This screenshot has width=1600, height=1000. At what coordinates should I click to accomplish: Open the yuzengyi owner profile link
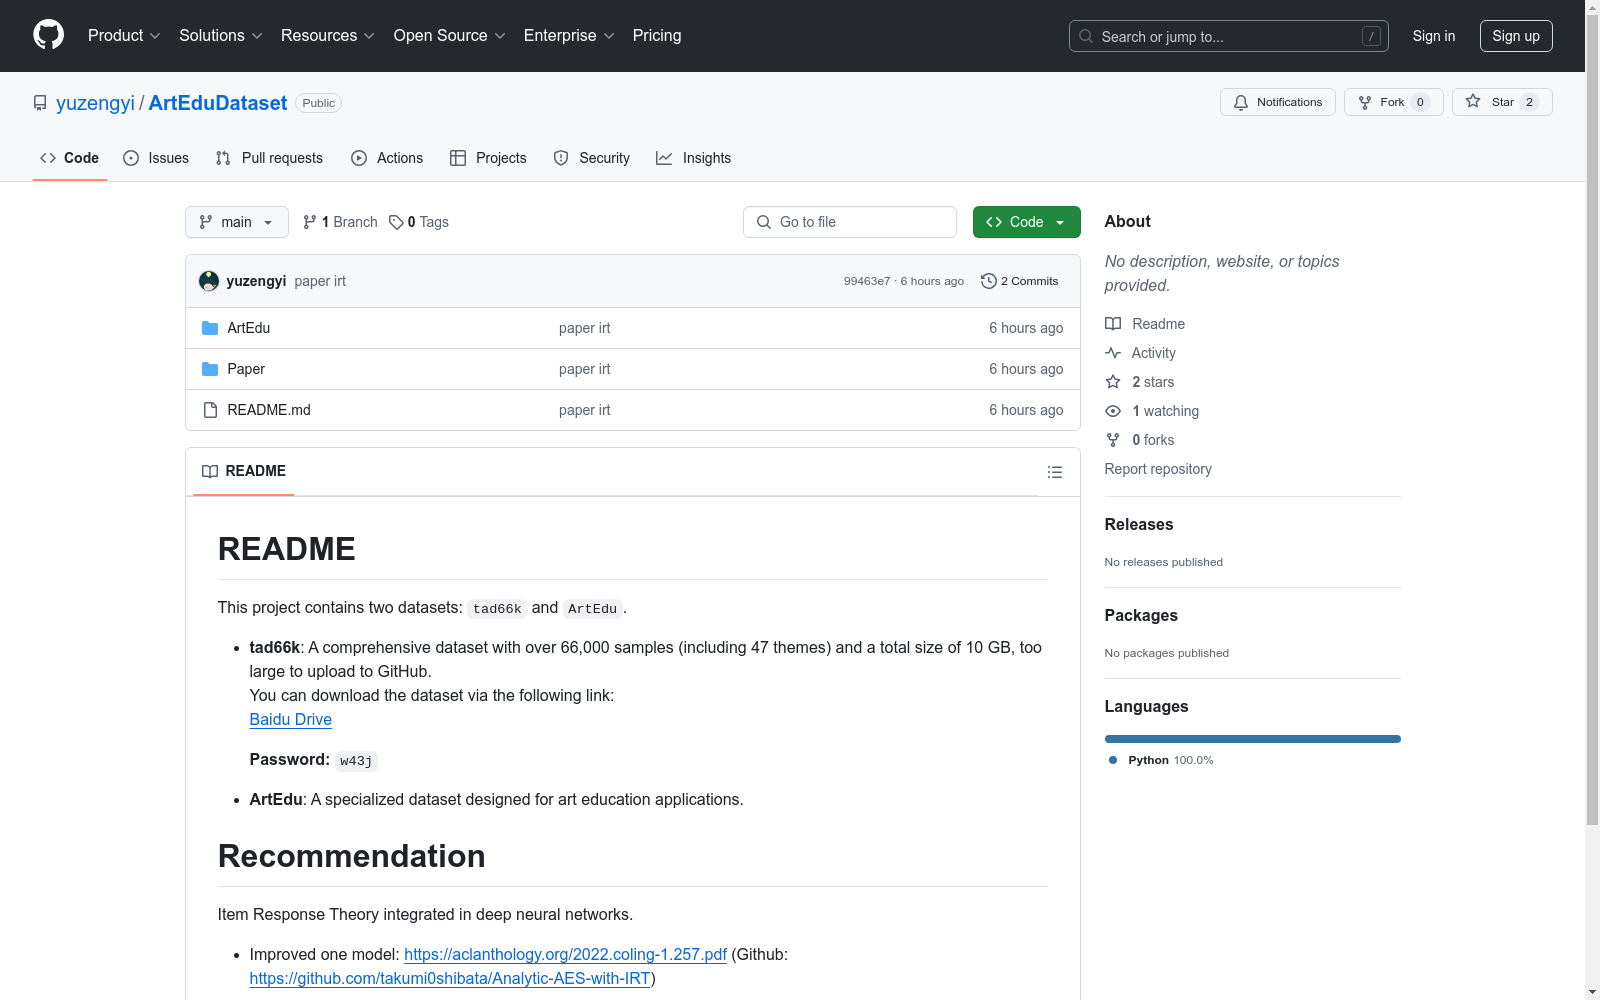point(95,103)
